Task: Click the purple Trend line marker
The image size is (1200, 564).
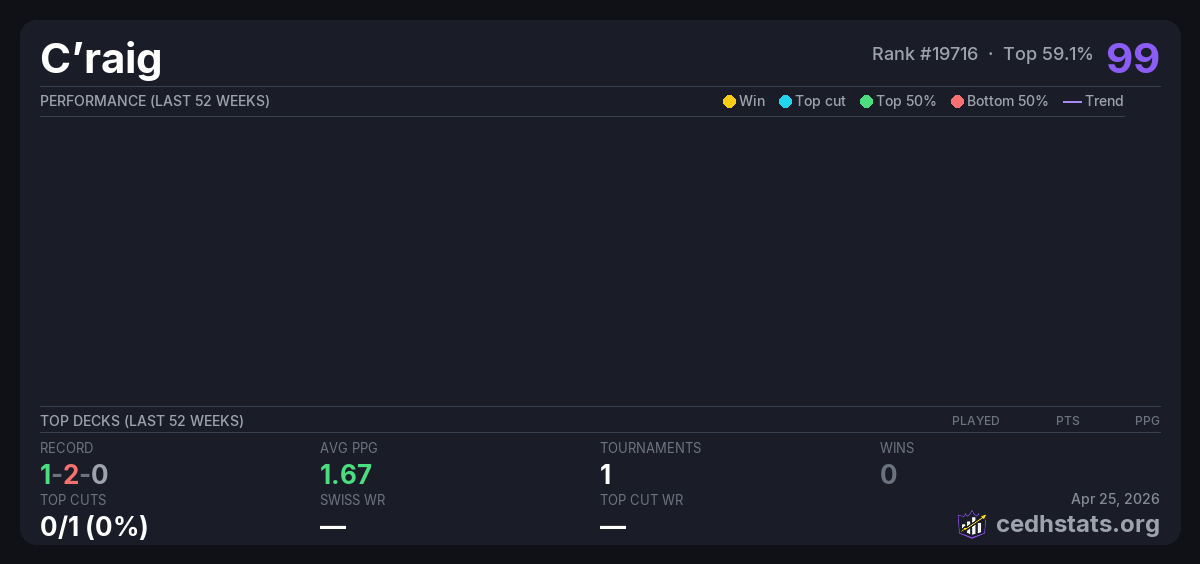Action: 1072,101
